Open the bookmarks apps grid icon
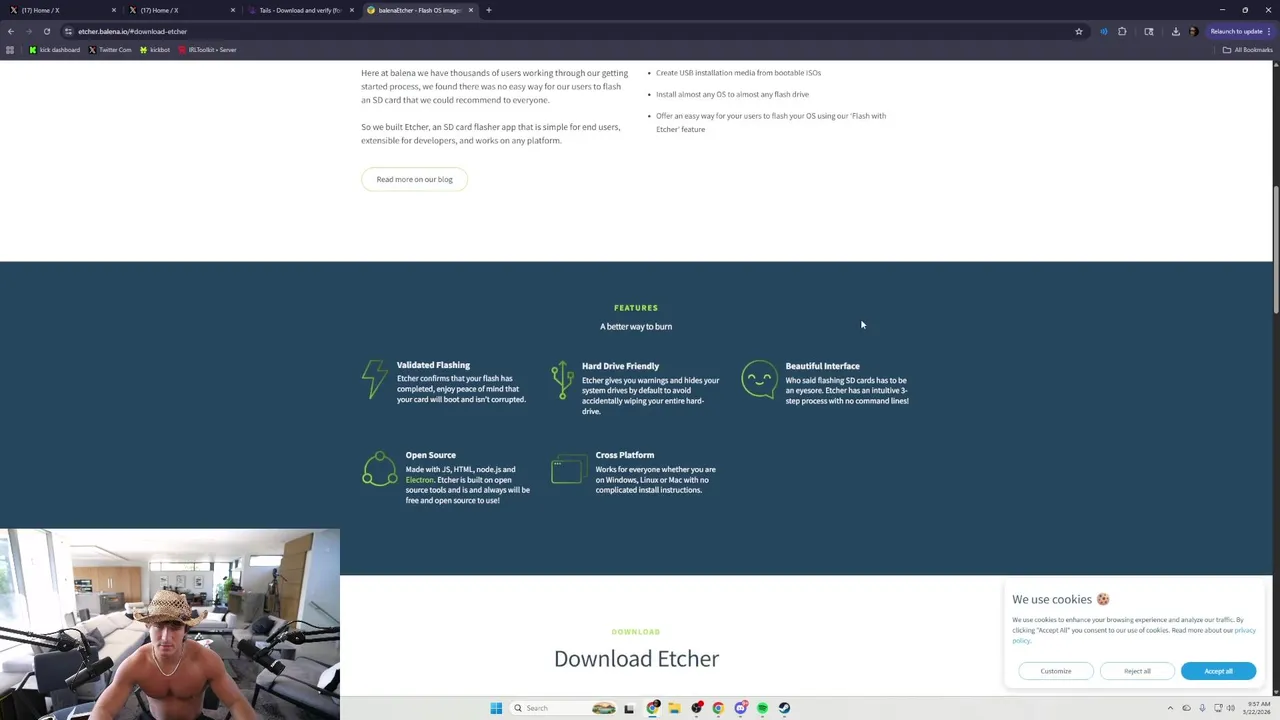Screen dimensions: 1280x720 click(x=10, y=50)
